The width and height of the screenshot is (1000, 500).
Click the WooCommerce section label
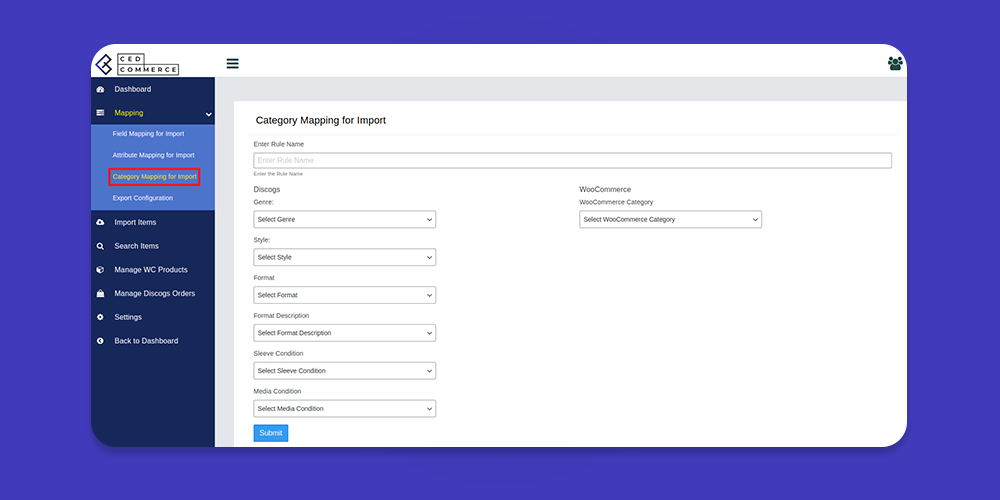[605, 189]
